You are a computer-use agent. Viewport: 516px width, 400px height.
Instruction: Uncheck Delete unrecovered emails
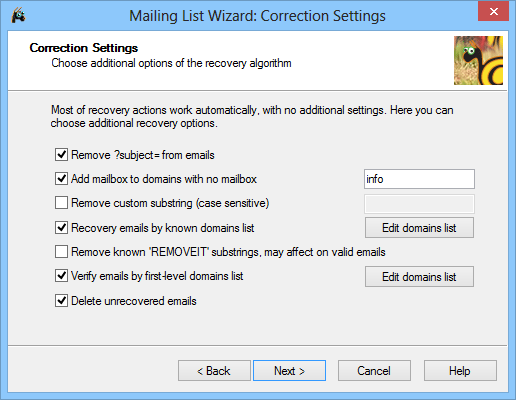tap(61, 301)
